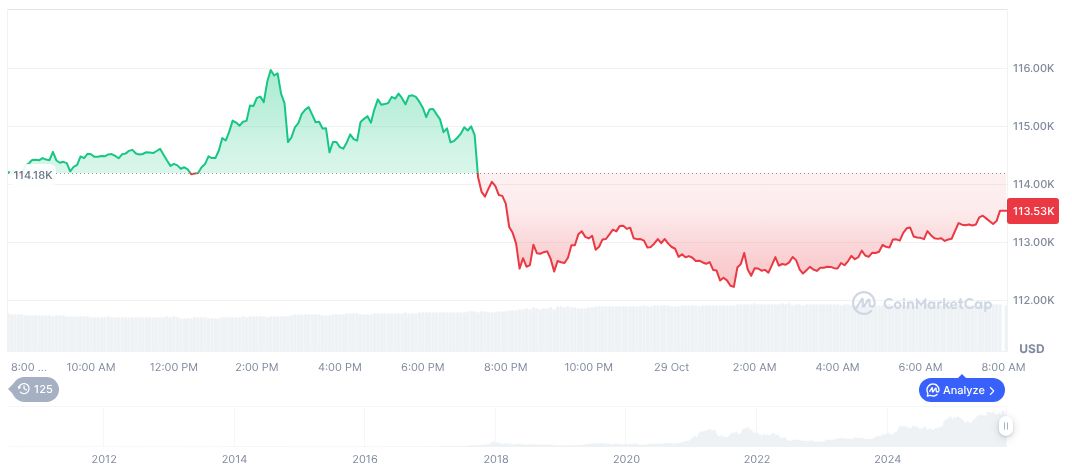Select 2012 on the navigator timeline
The width and height of the screenshot is (1072, 470).
click(104, 459)
